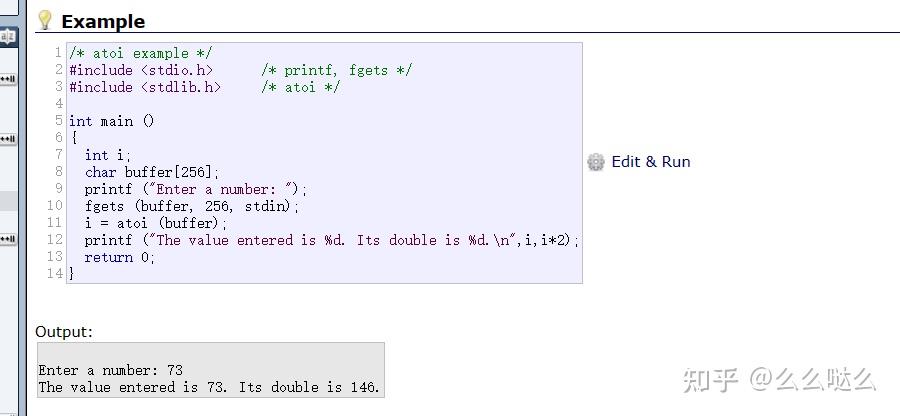
Task: Click the Its double is 146 output line
Action: (210, 387)
